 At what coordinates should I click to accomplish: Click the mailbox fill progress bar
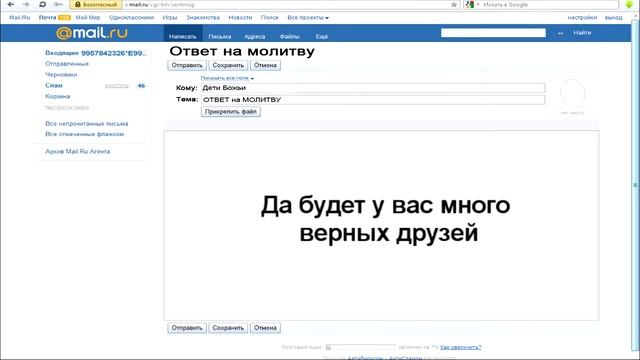tap(361, 347)
